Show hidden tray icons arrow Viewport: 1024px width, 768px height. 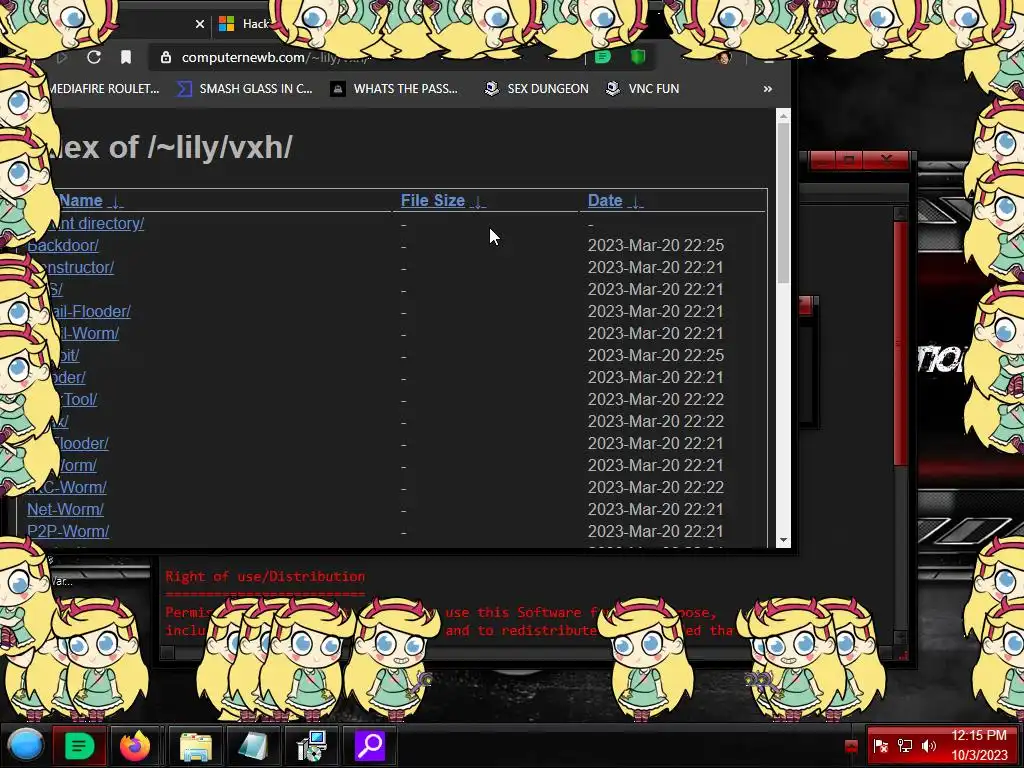pyautogui.click(x=851, y=746)
